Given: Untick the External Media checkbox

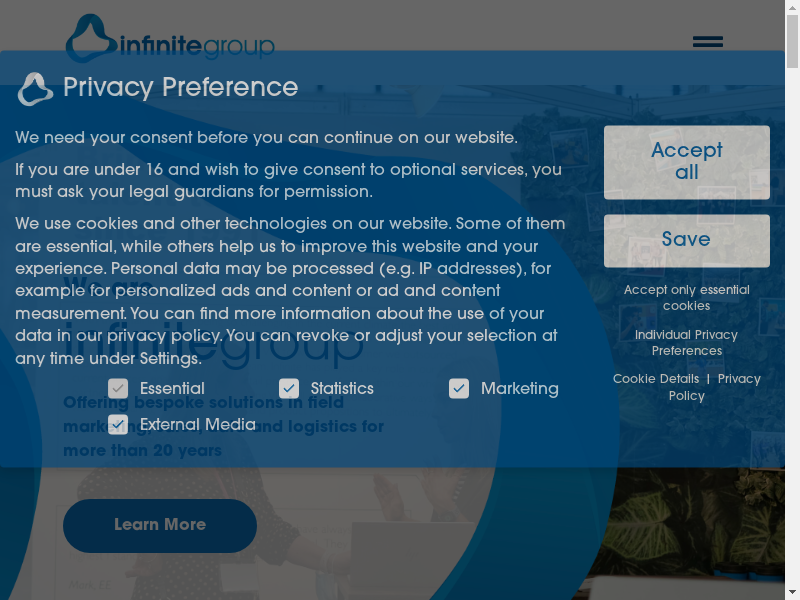Looking at the screenshot, I should (x=118, y=424).
